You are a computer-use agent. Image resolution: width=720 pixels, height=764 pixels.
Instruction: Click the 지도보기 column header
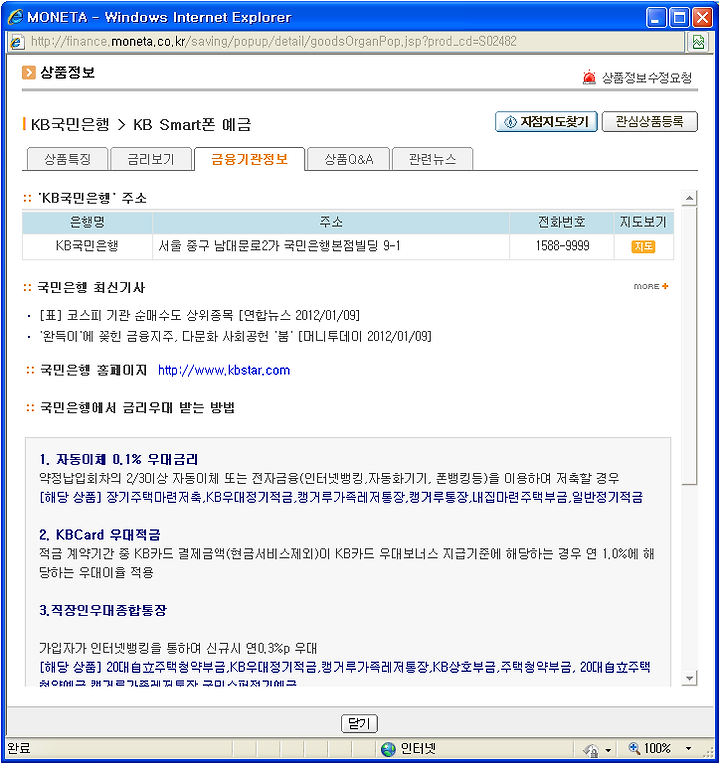(x=643, y=223)
